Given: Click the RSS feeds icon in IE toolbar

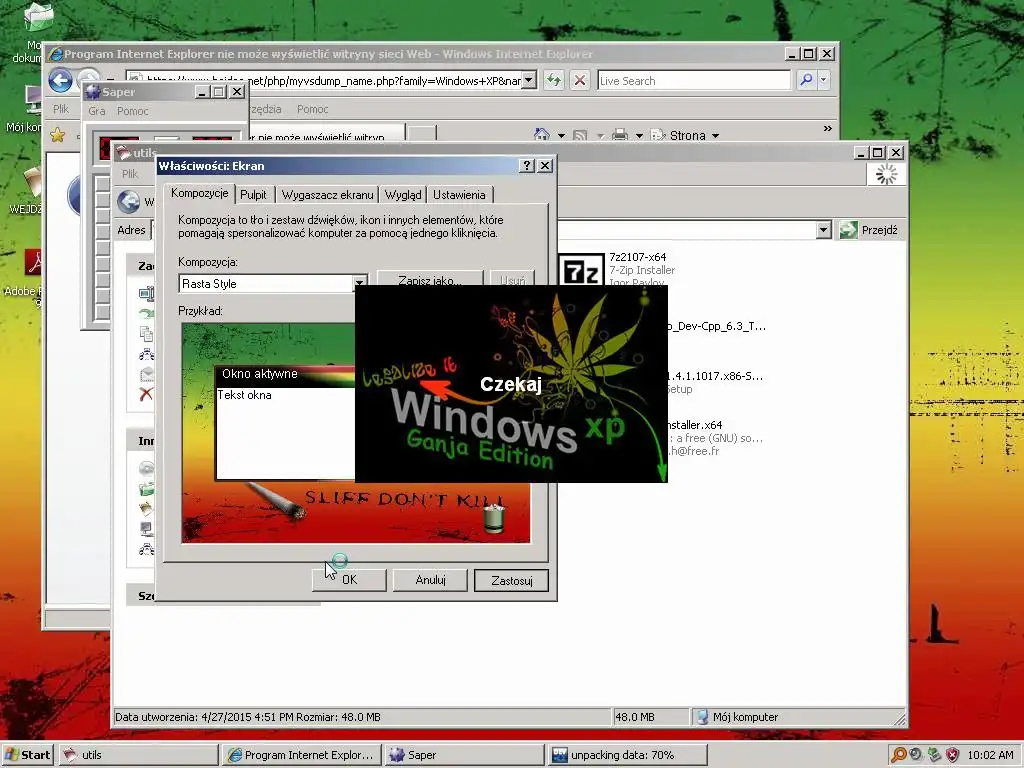Looking at the screenshot, I should (579, 136).
